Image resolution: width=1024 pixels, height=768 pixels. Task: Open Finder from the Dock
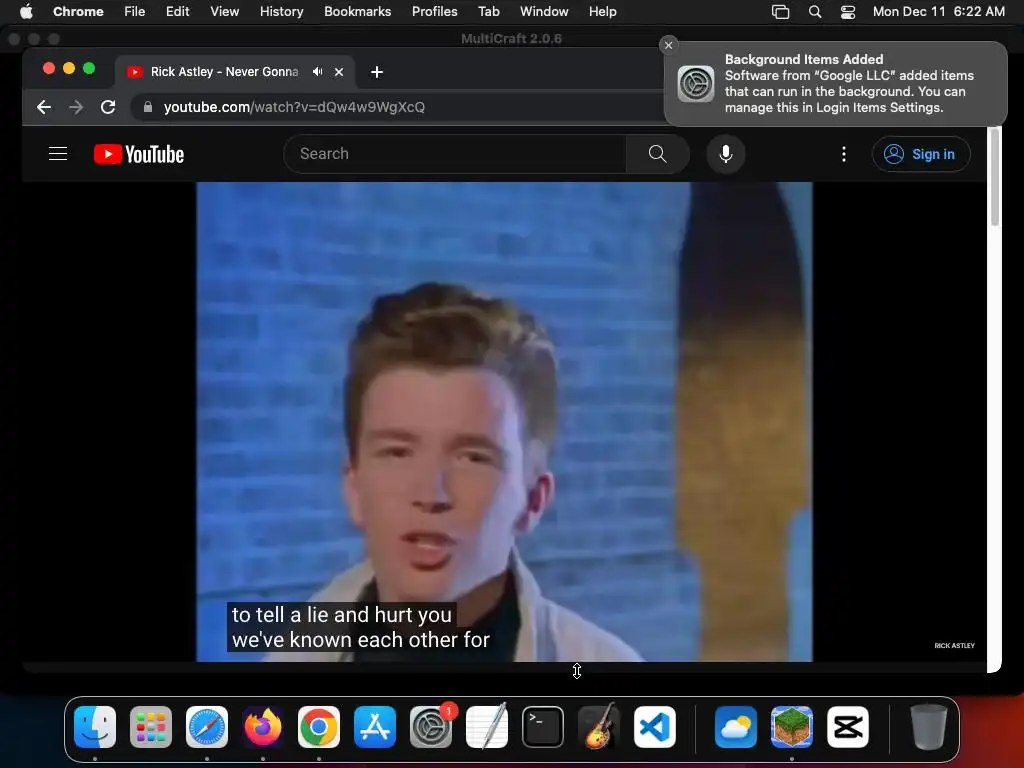point(95,727)
